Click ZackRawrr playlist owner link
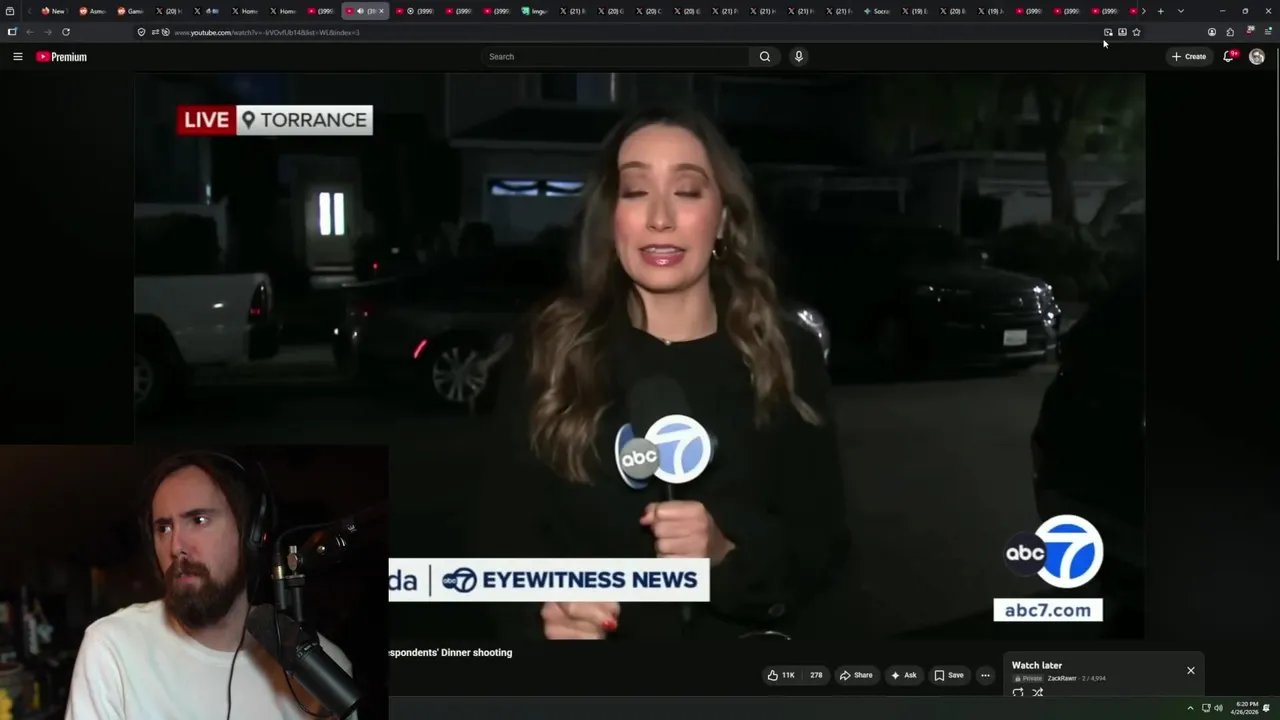The image size is (1280, 720). (x=1062, y=678)
